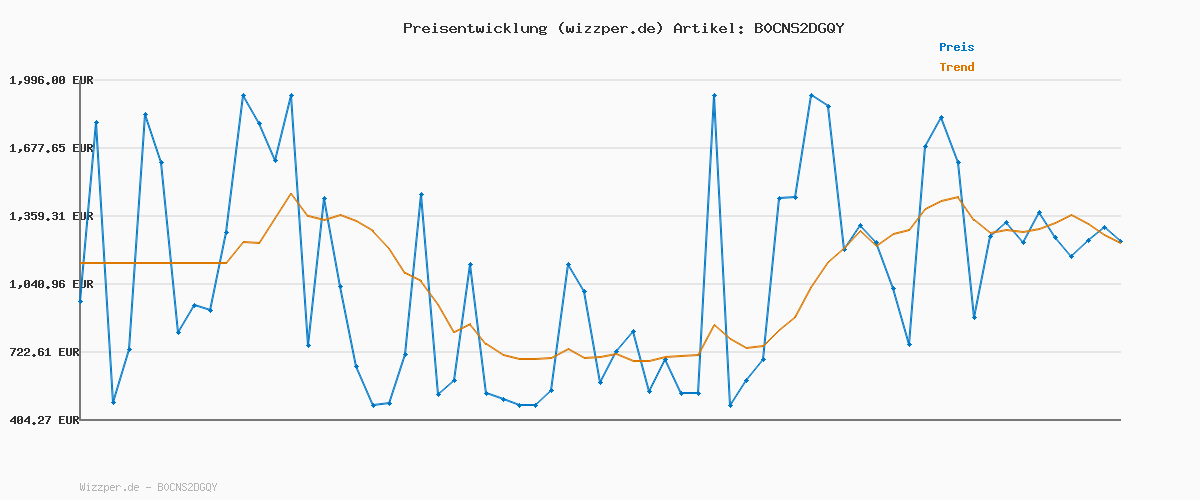Click the x-axis baseline of the chart
The height and width of the screenshot is (500, 1200).
[600, 420]
